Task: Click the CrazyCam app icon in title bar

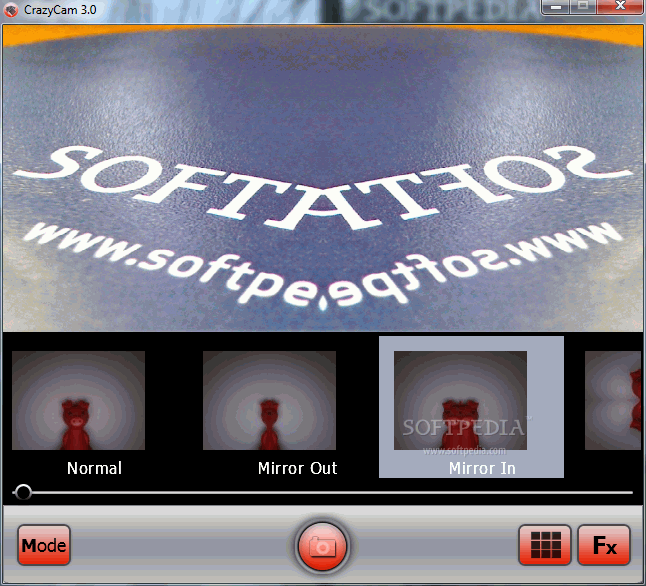Action: (11, 10)
